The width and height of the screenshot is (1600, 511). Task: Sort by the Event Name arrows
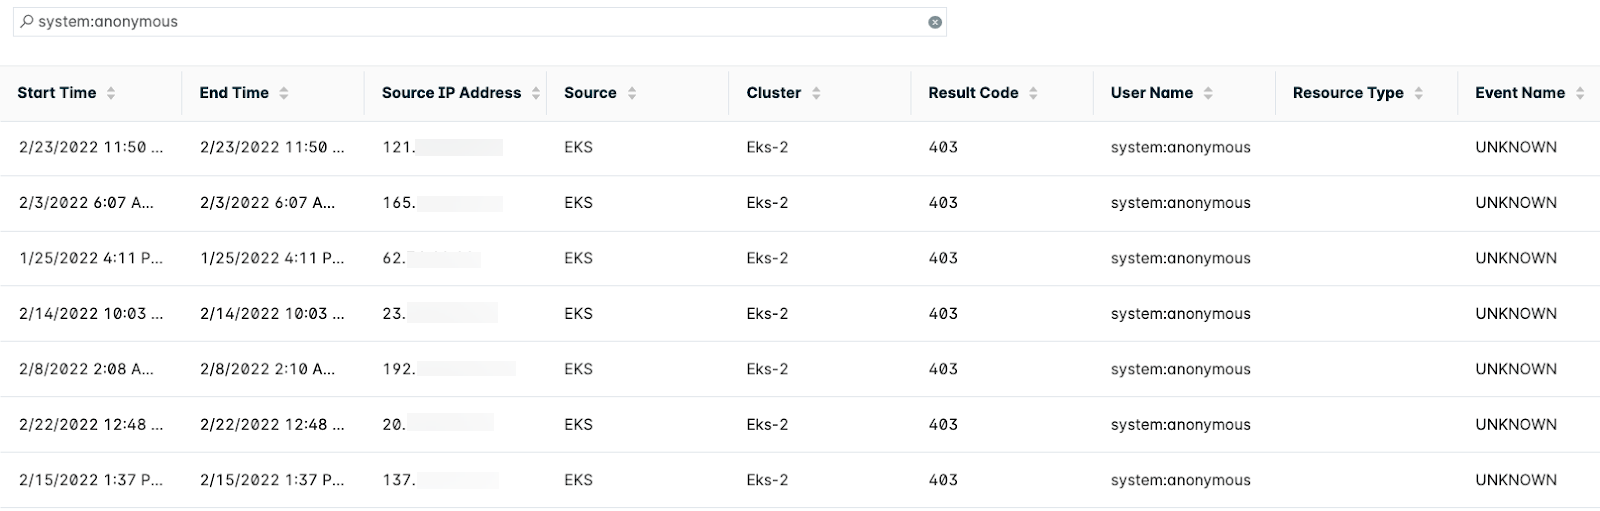click(1580, 93)
